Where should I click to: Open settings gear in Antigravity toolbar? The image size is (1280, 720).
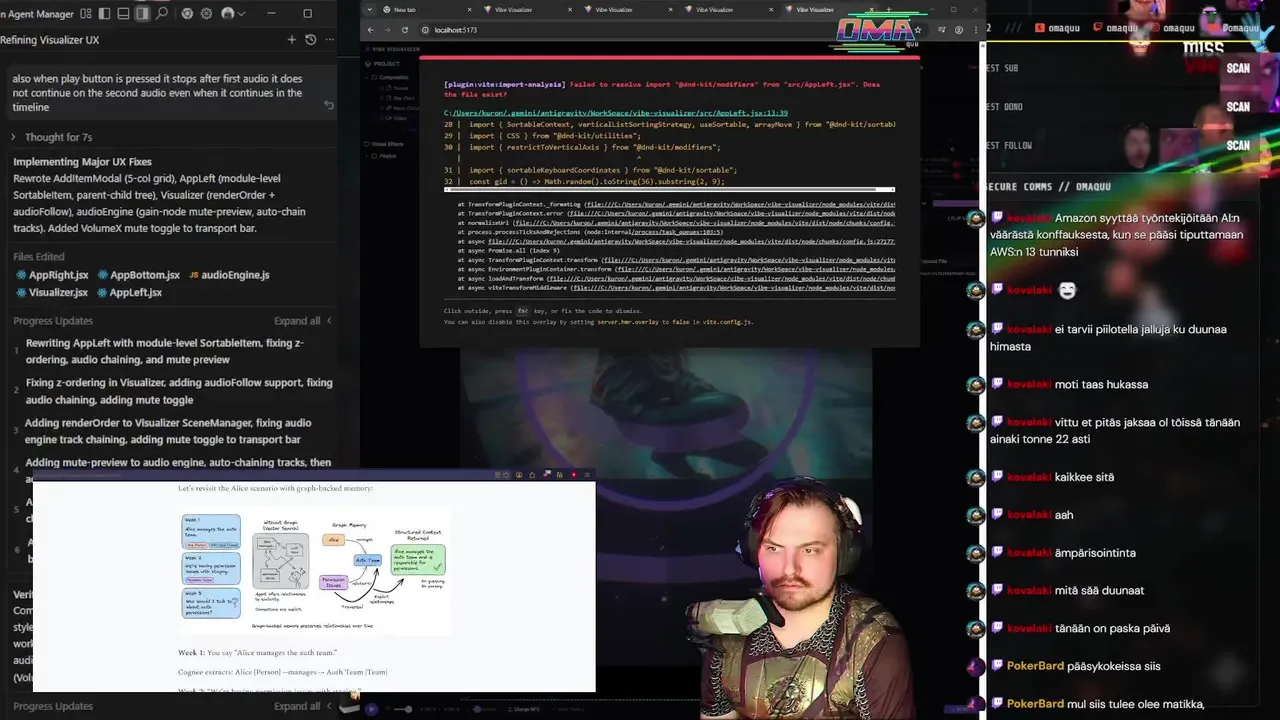pos(206,13)
